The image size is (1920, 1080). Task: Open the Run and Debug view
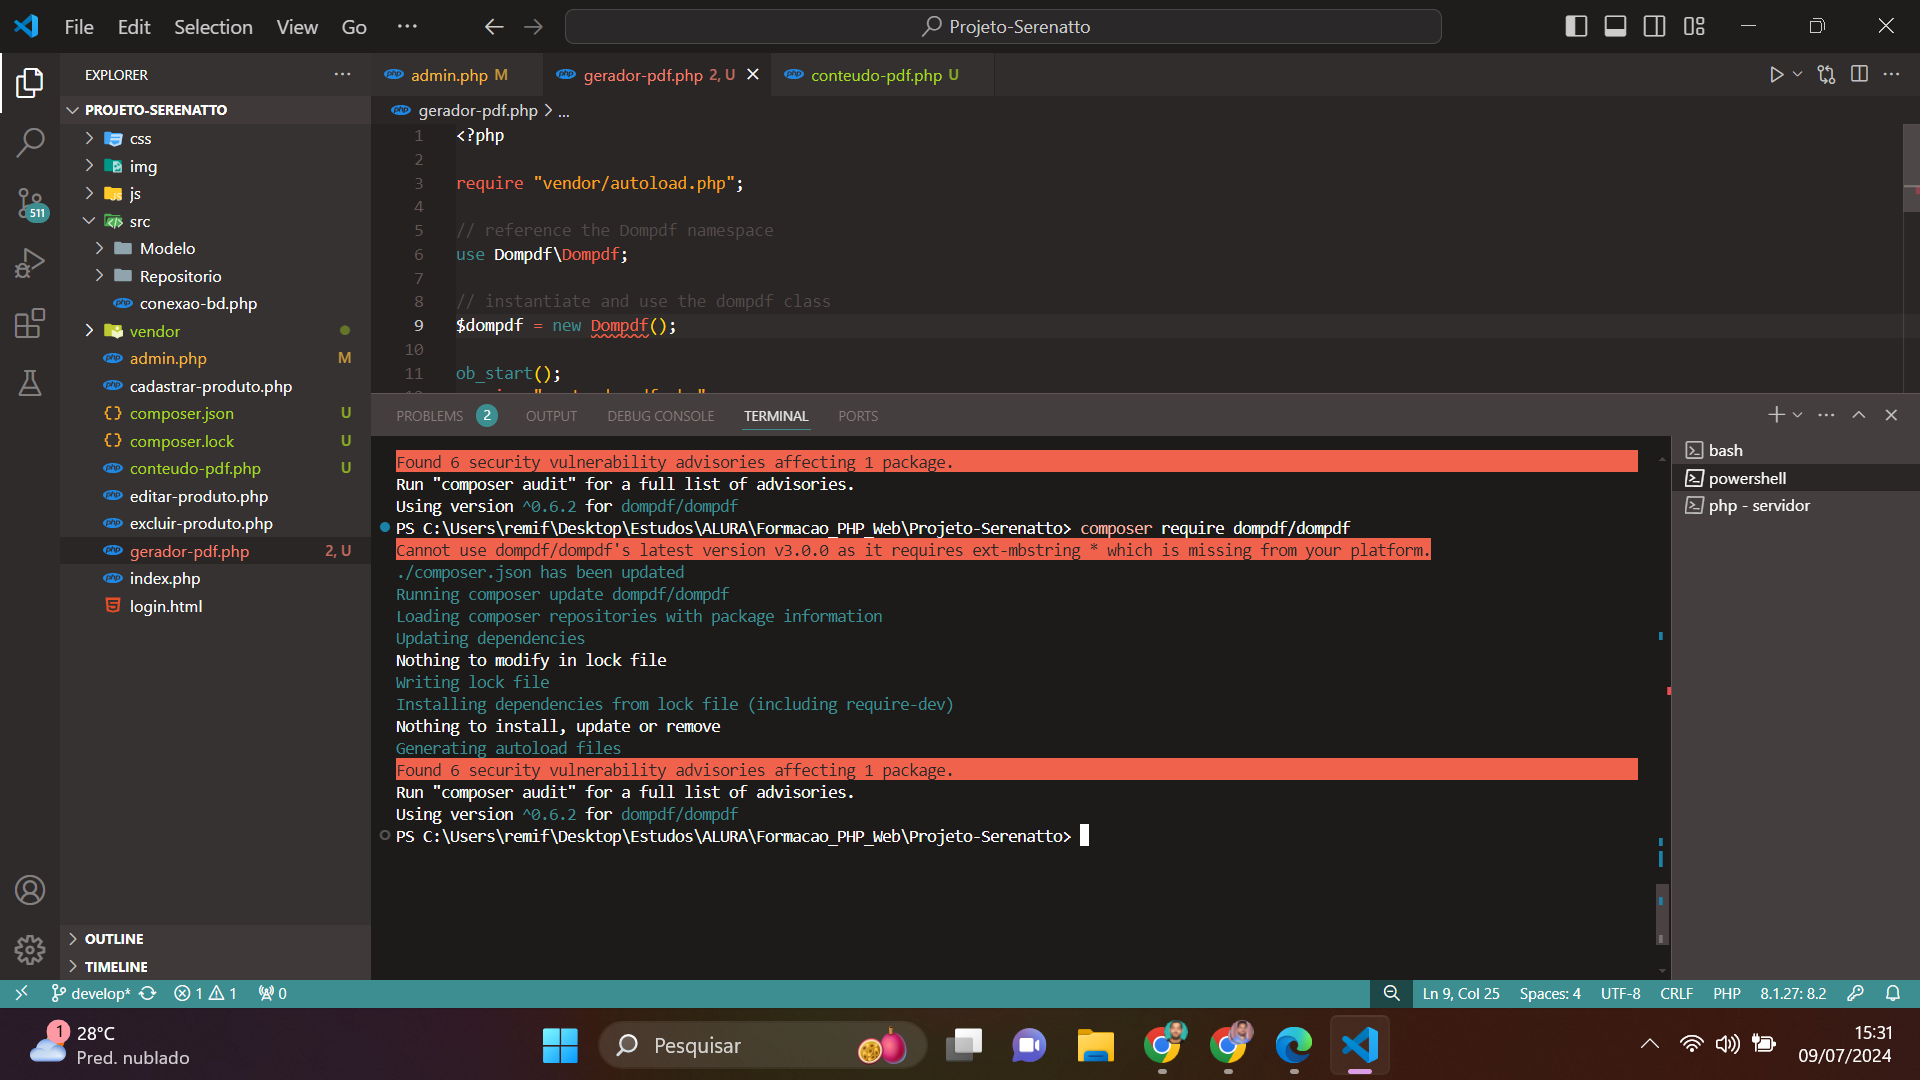click(30, 263)
